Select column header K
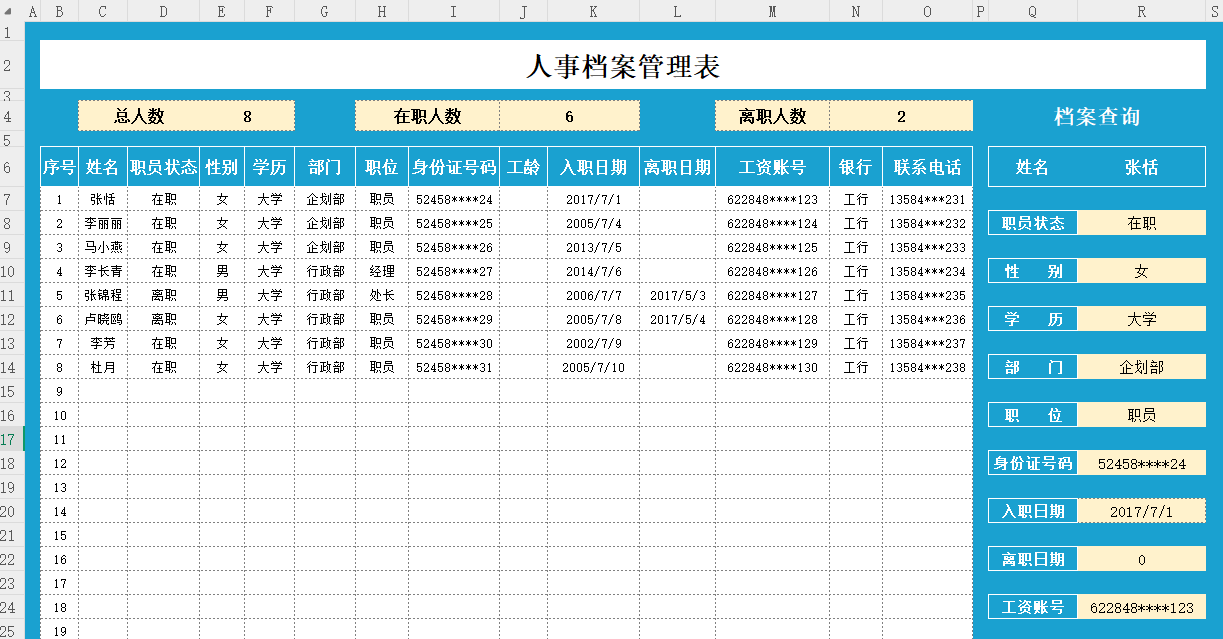 (x=592, y=11)
